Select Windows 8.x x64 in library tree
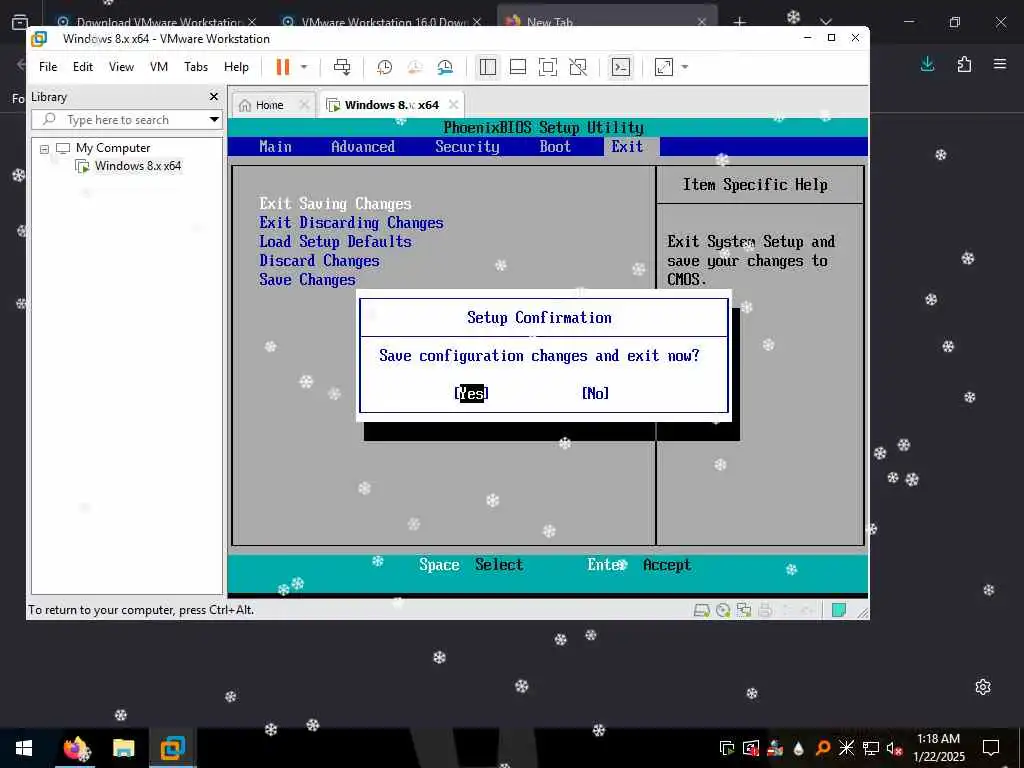1024x768 pixels. click(x=138, y=166)
